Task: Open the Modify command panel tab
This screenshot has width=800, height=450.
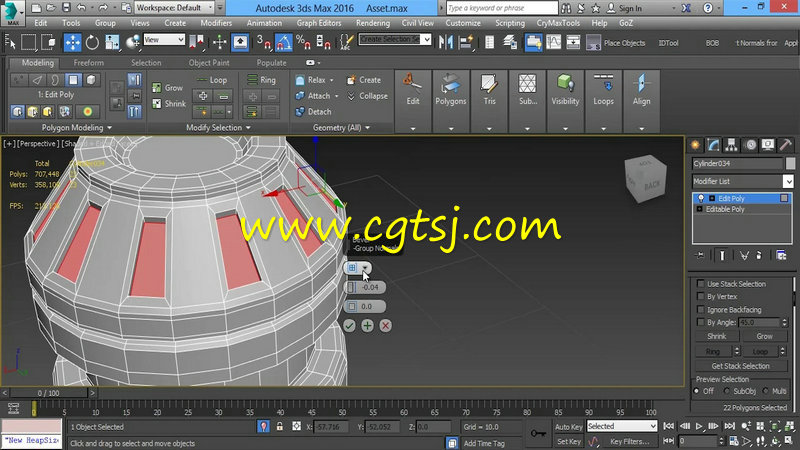Action: [713, 145]
